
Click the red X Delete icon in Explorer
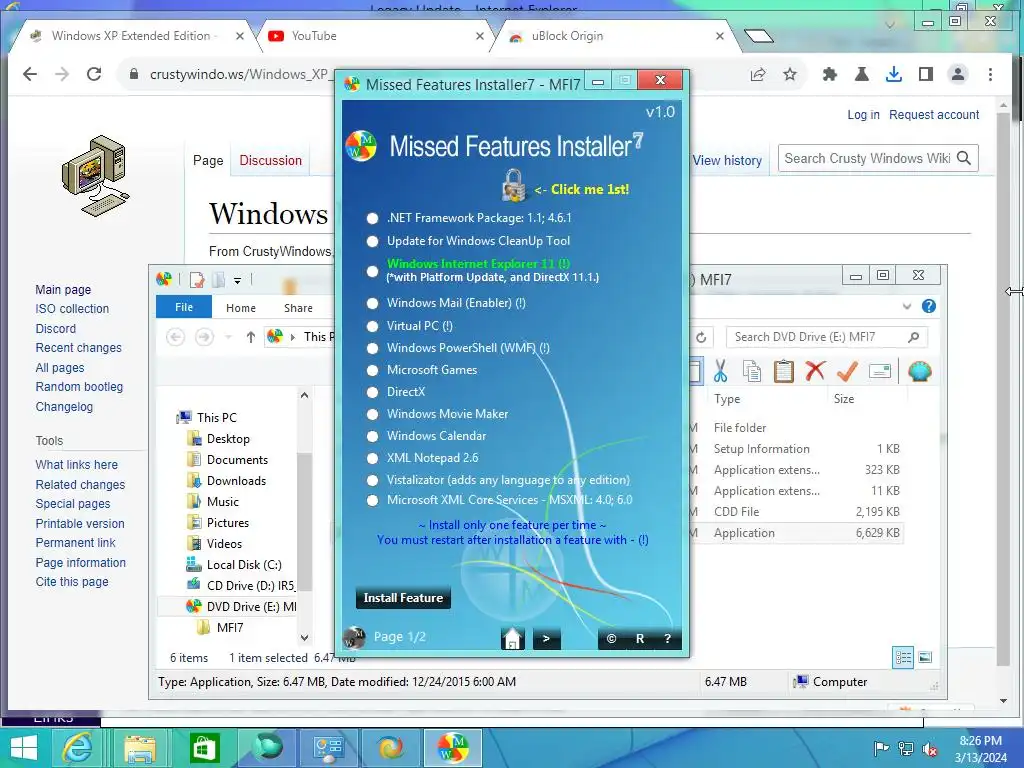[x=814, y=371]
